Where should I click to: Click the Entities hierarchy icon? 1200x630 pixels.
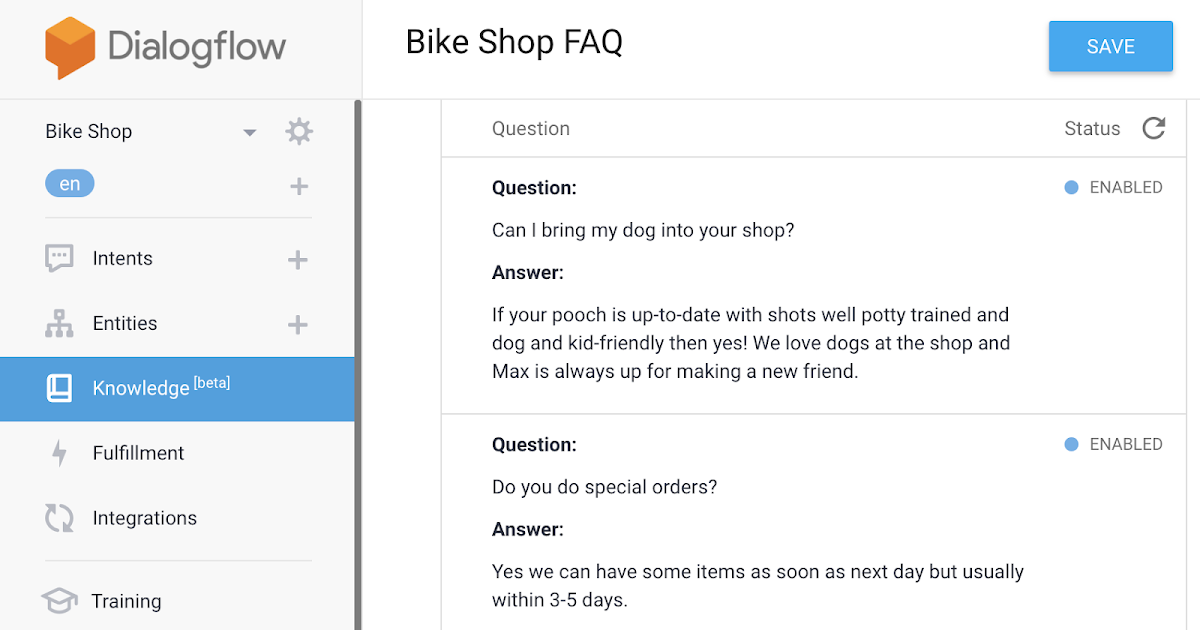coord(59,323)
